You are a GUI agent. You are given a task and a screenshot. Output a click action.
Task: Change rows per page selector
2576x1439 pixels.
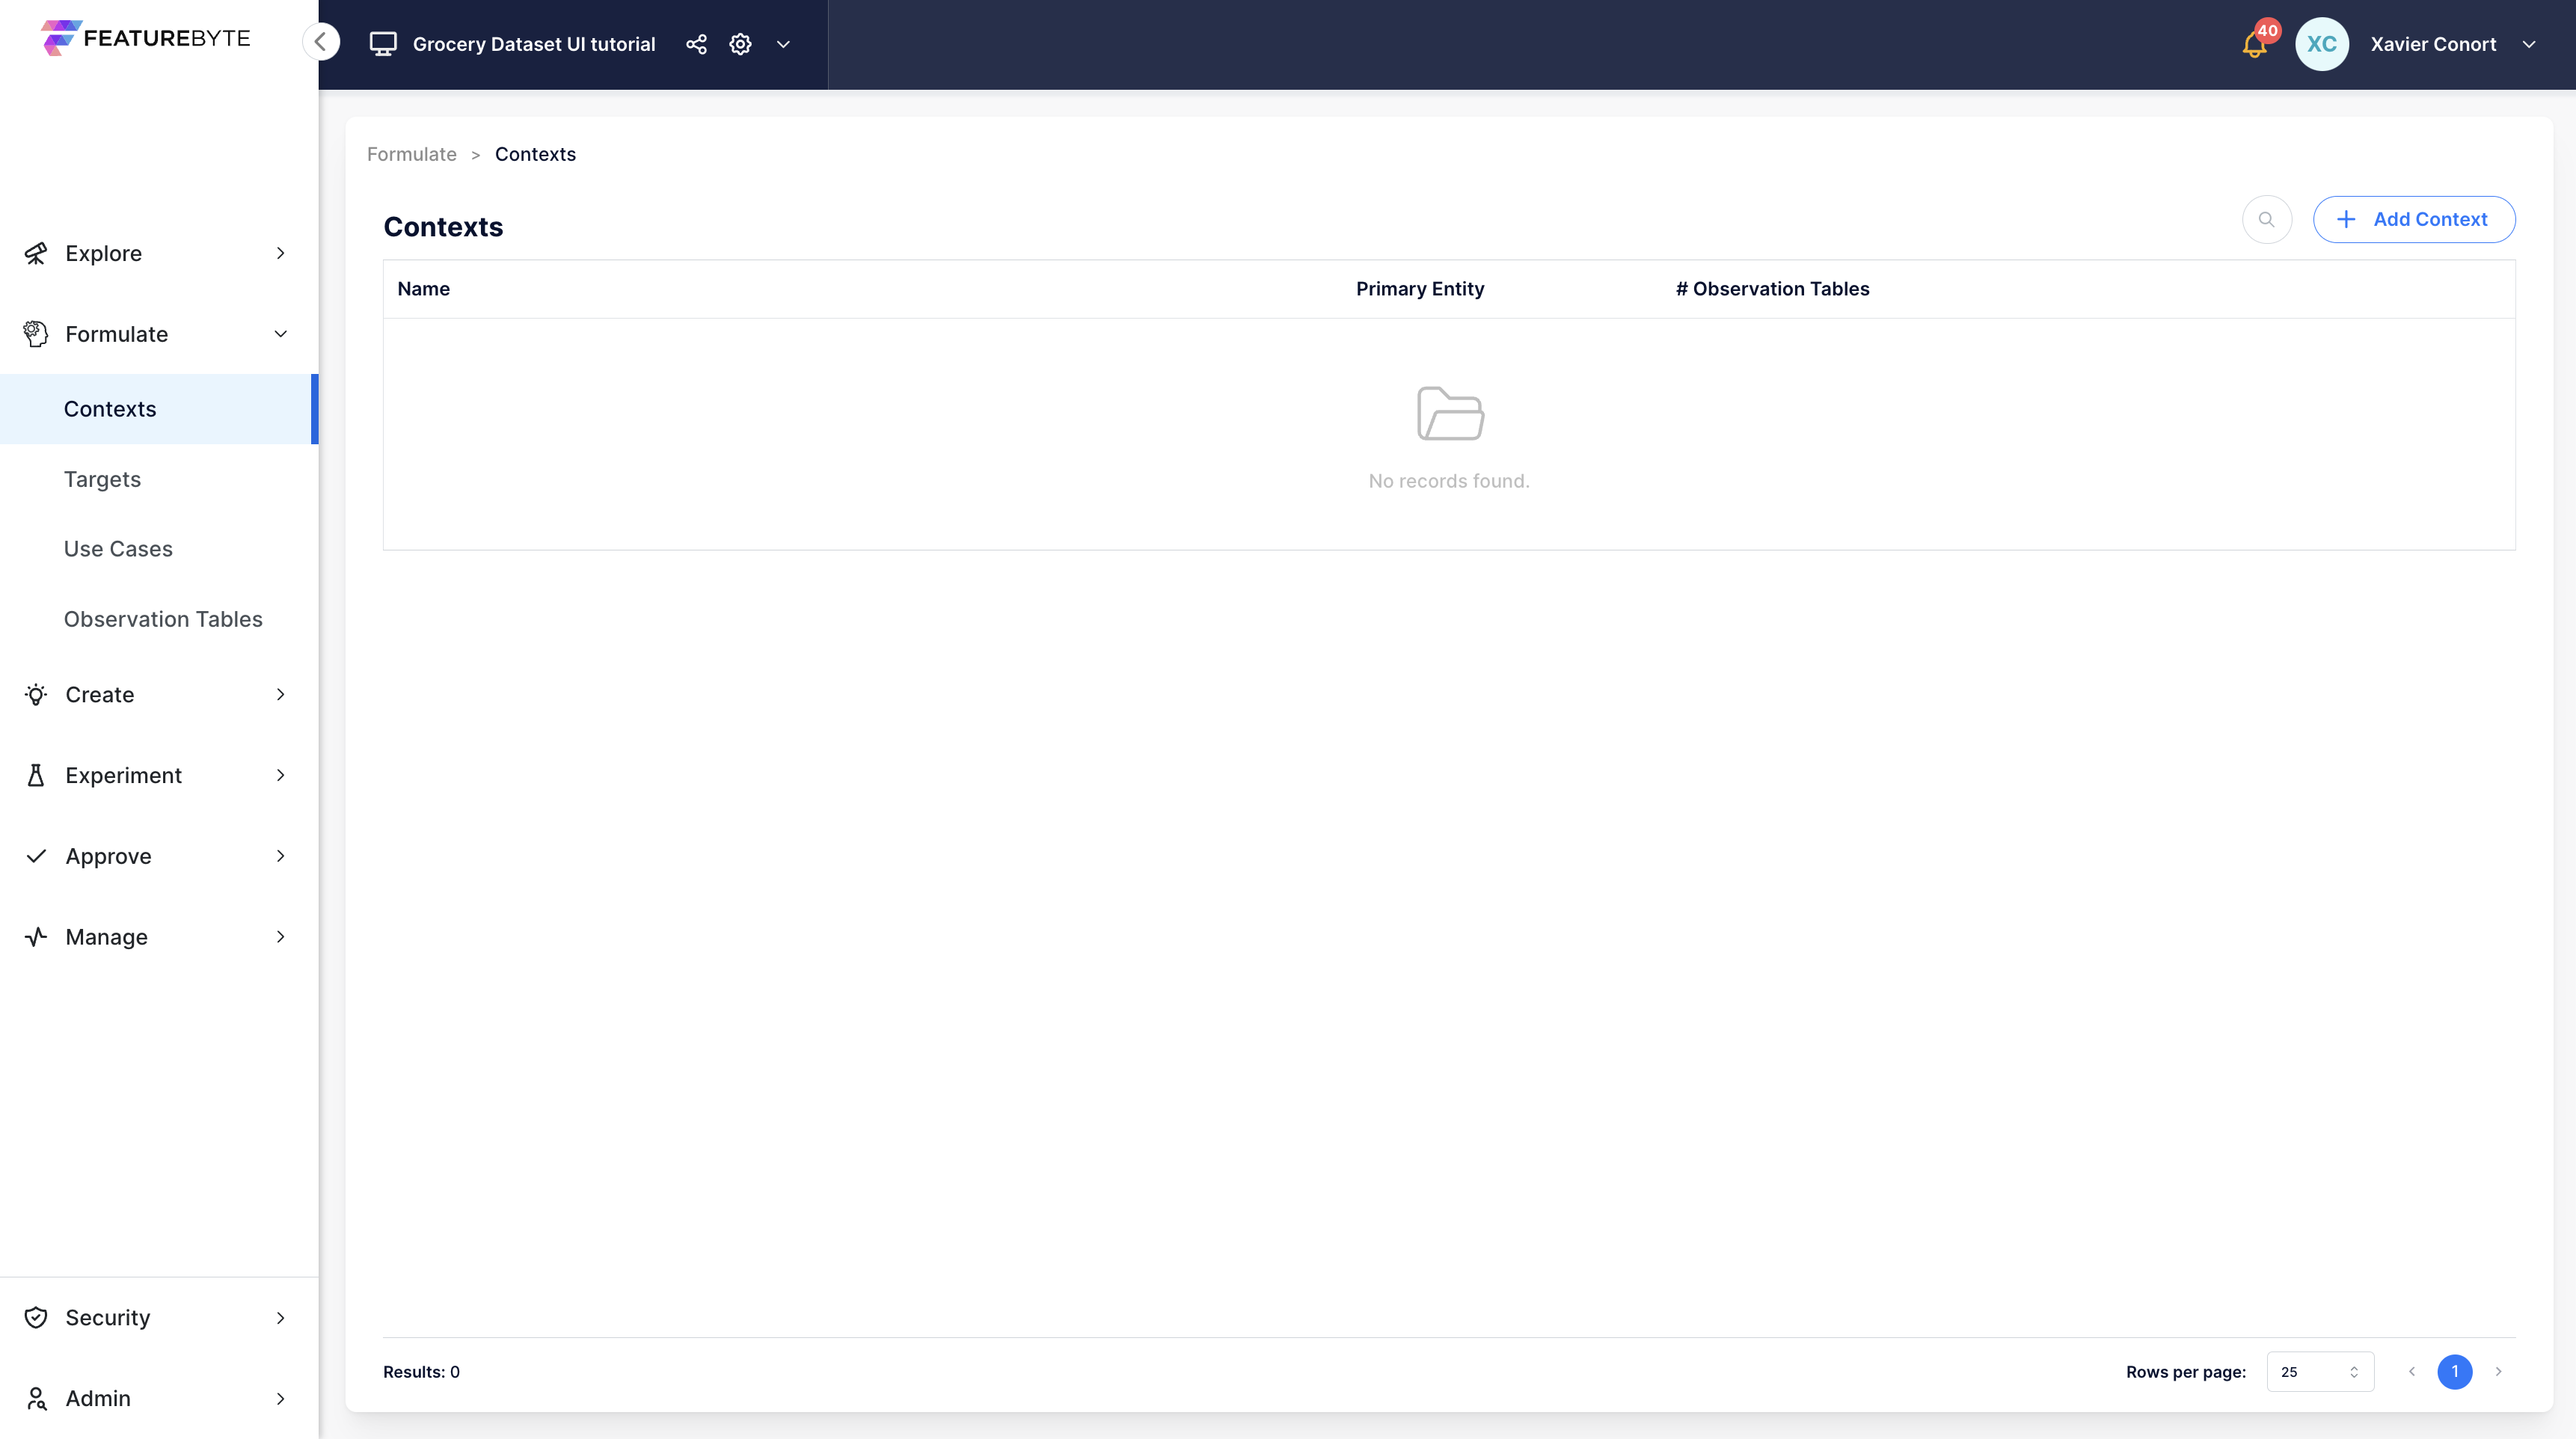click(x=2319, y=1372)
